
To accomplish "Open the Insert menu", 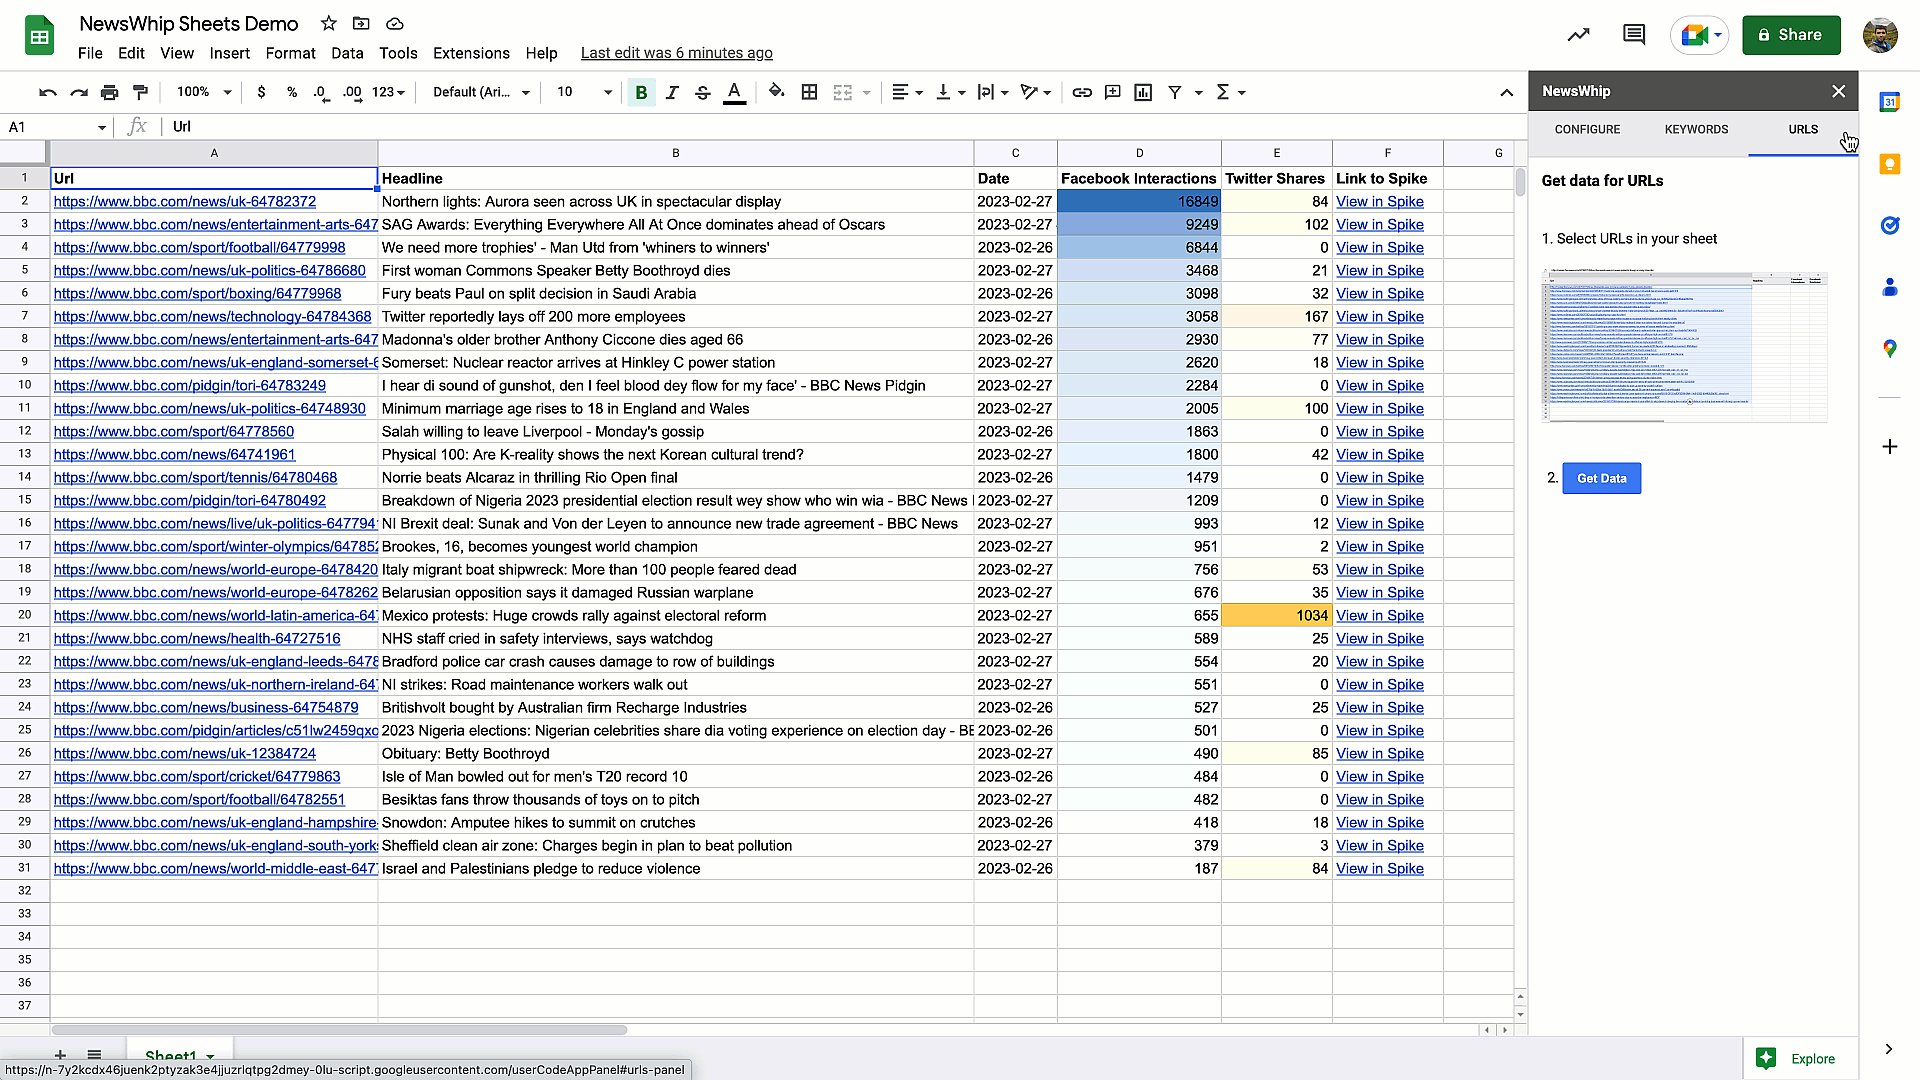I will tap(229, 53).
